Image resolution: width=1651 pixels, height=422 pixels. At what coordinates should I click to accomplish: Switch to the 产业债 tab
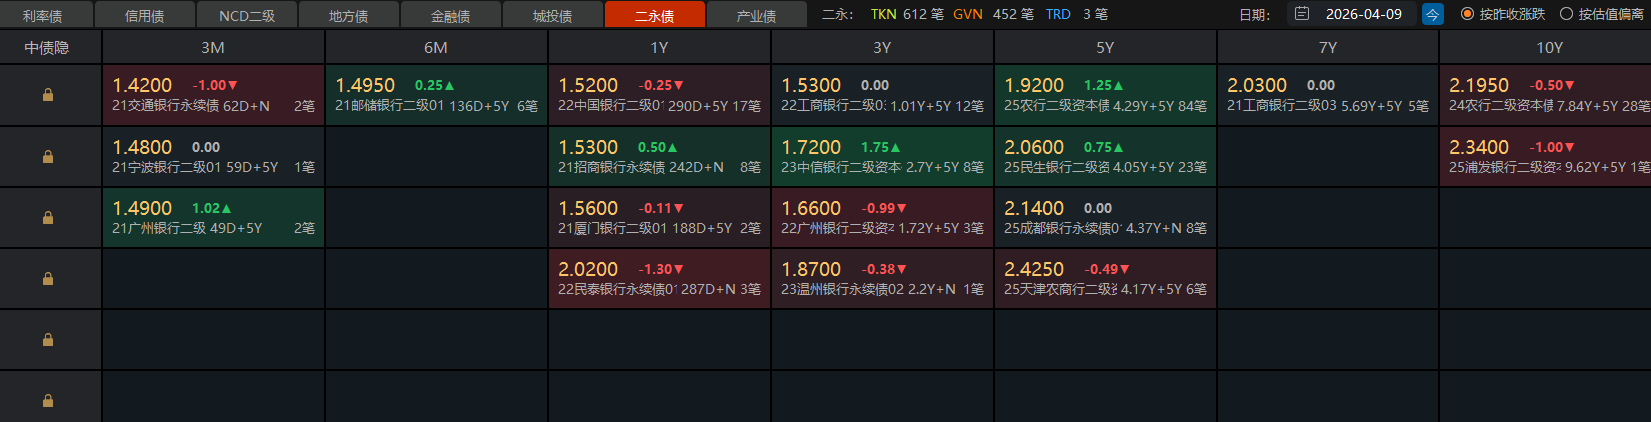tap(757, 15)
